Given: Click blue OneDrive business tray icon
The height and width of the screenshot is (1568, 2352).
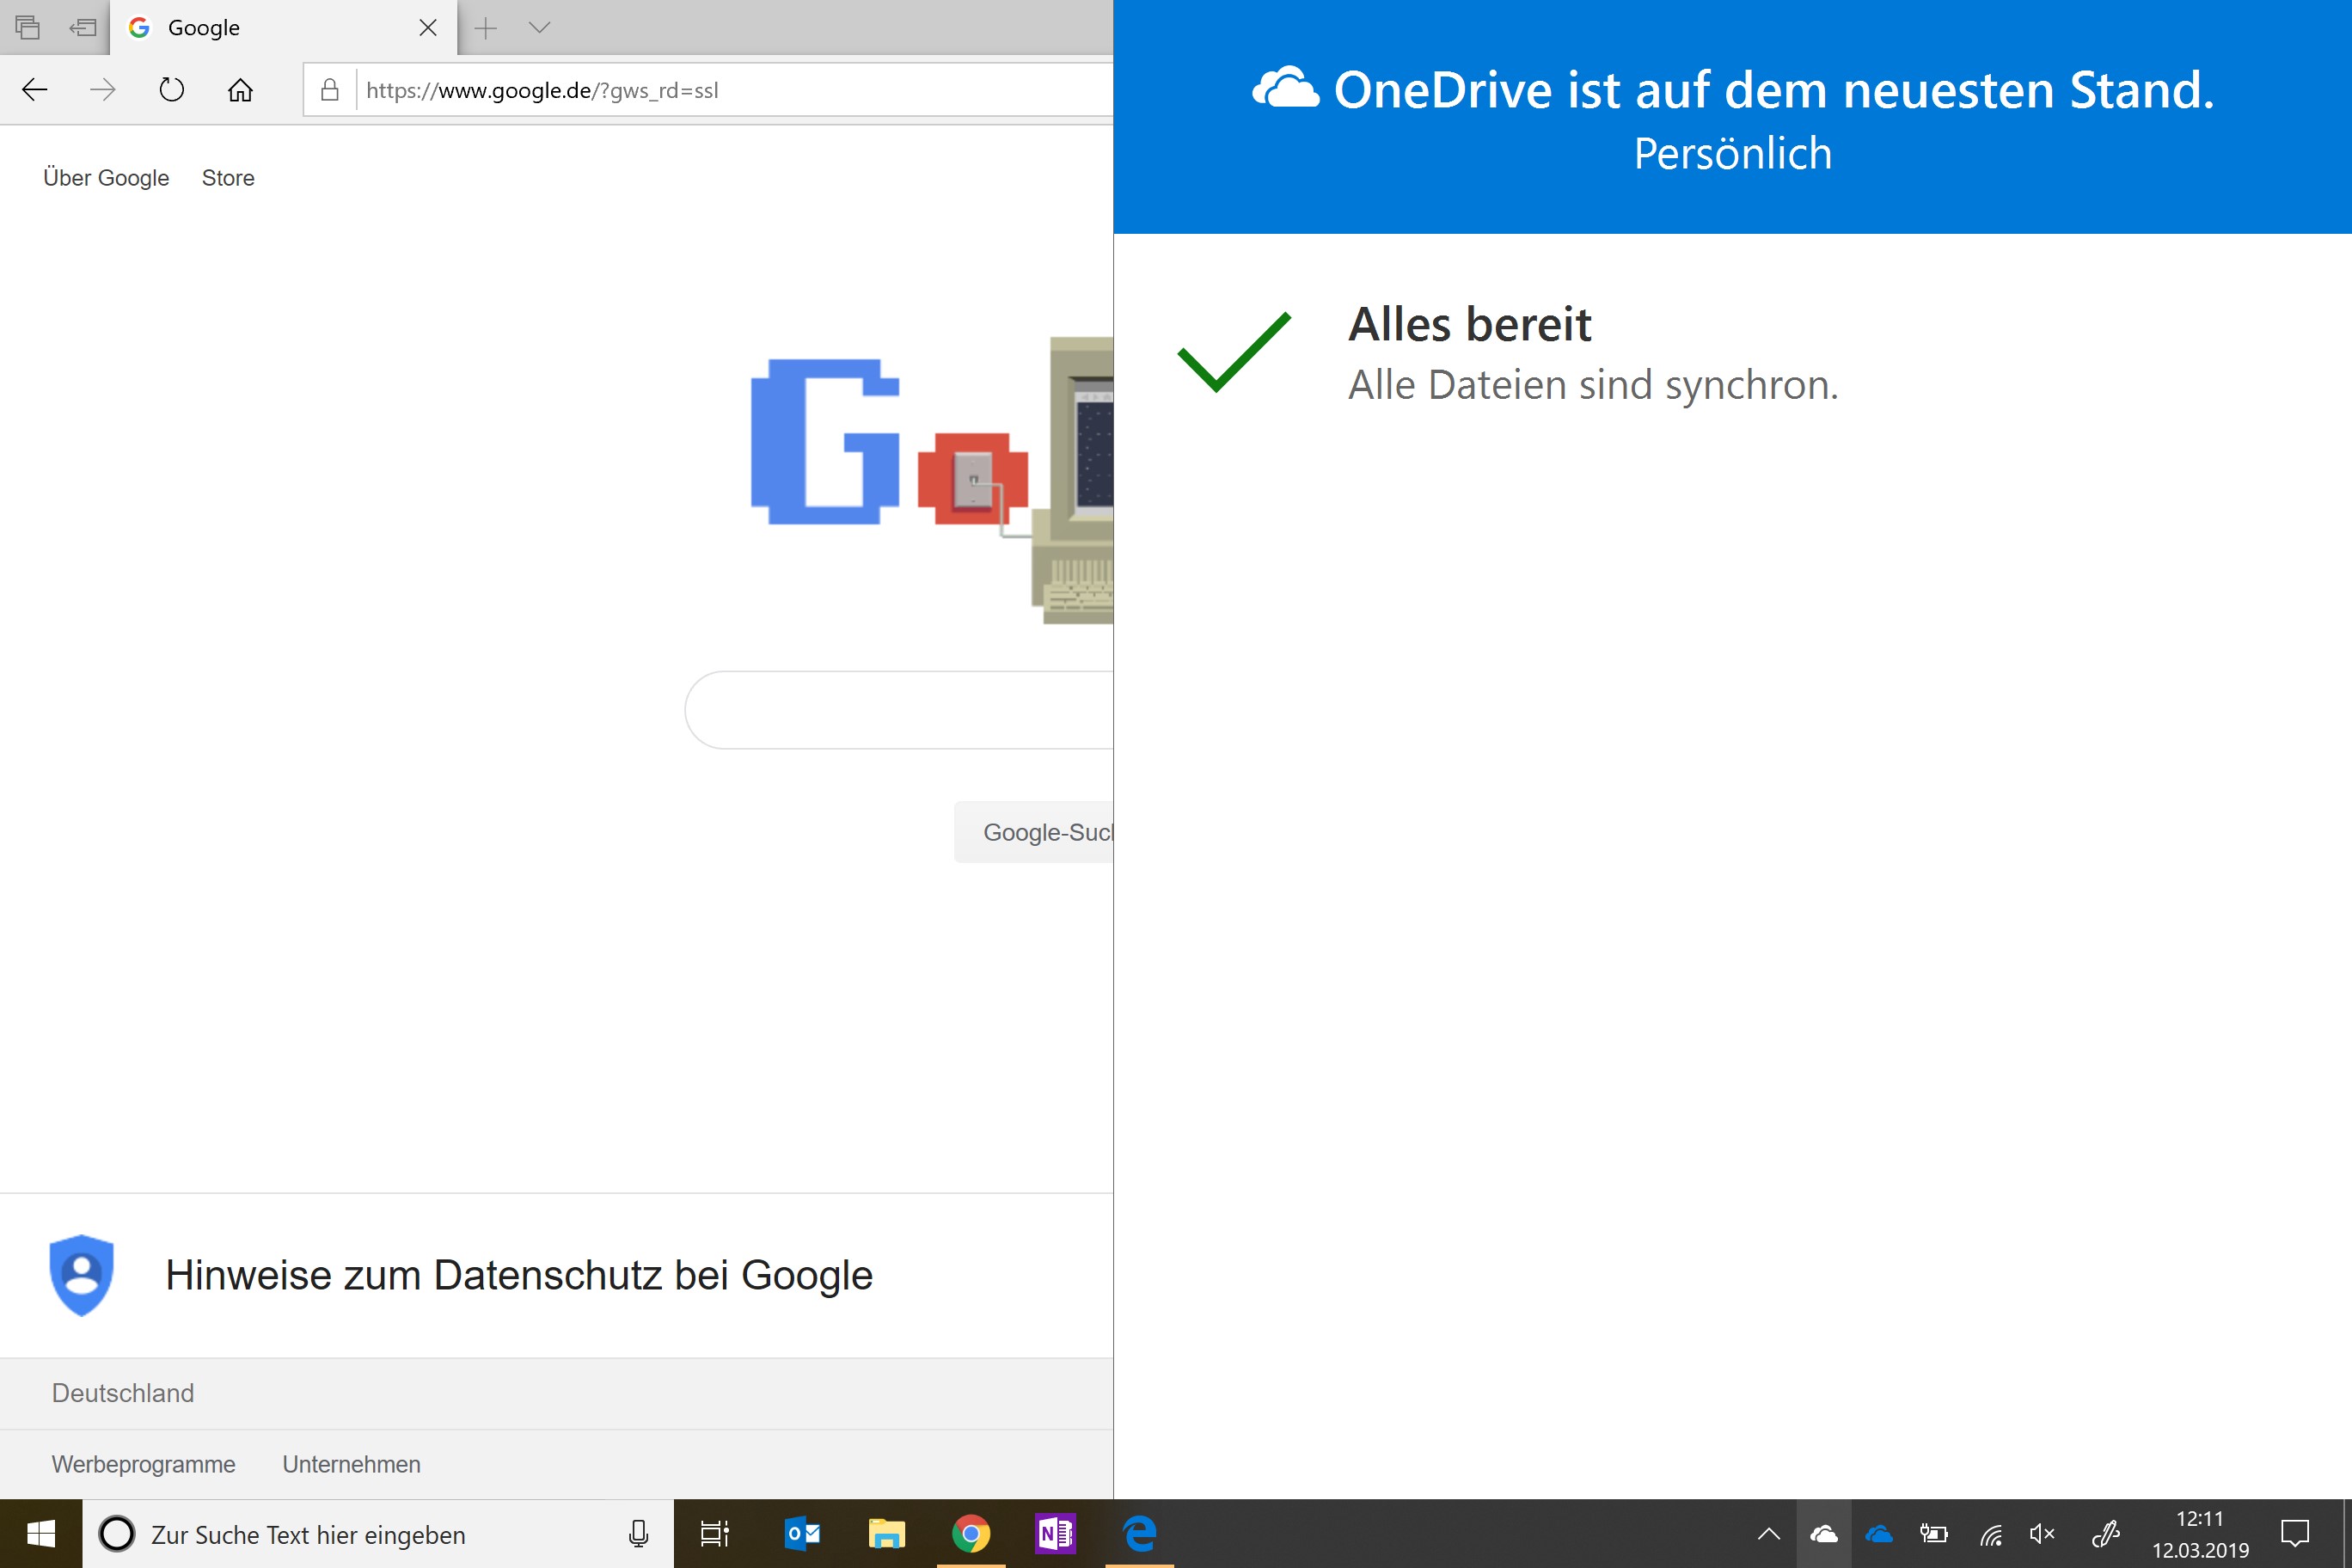Looking at the screenshot, I should [x=1879, y=1534].
